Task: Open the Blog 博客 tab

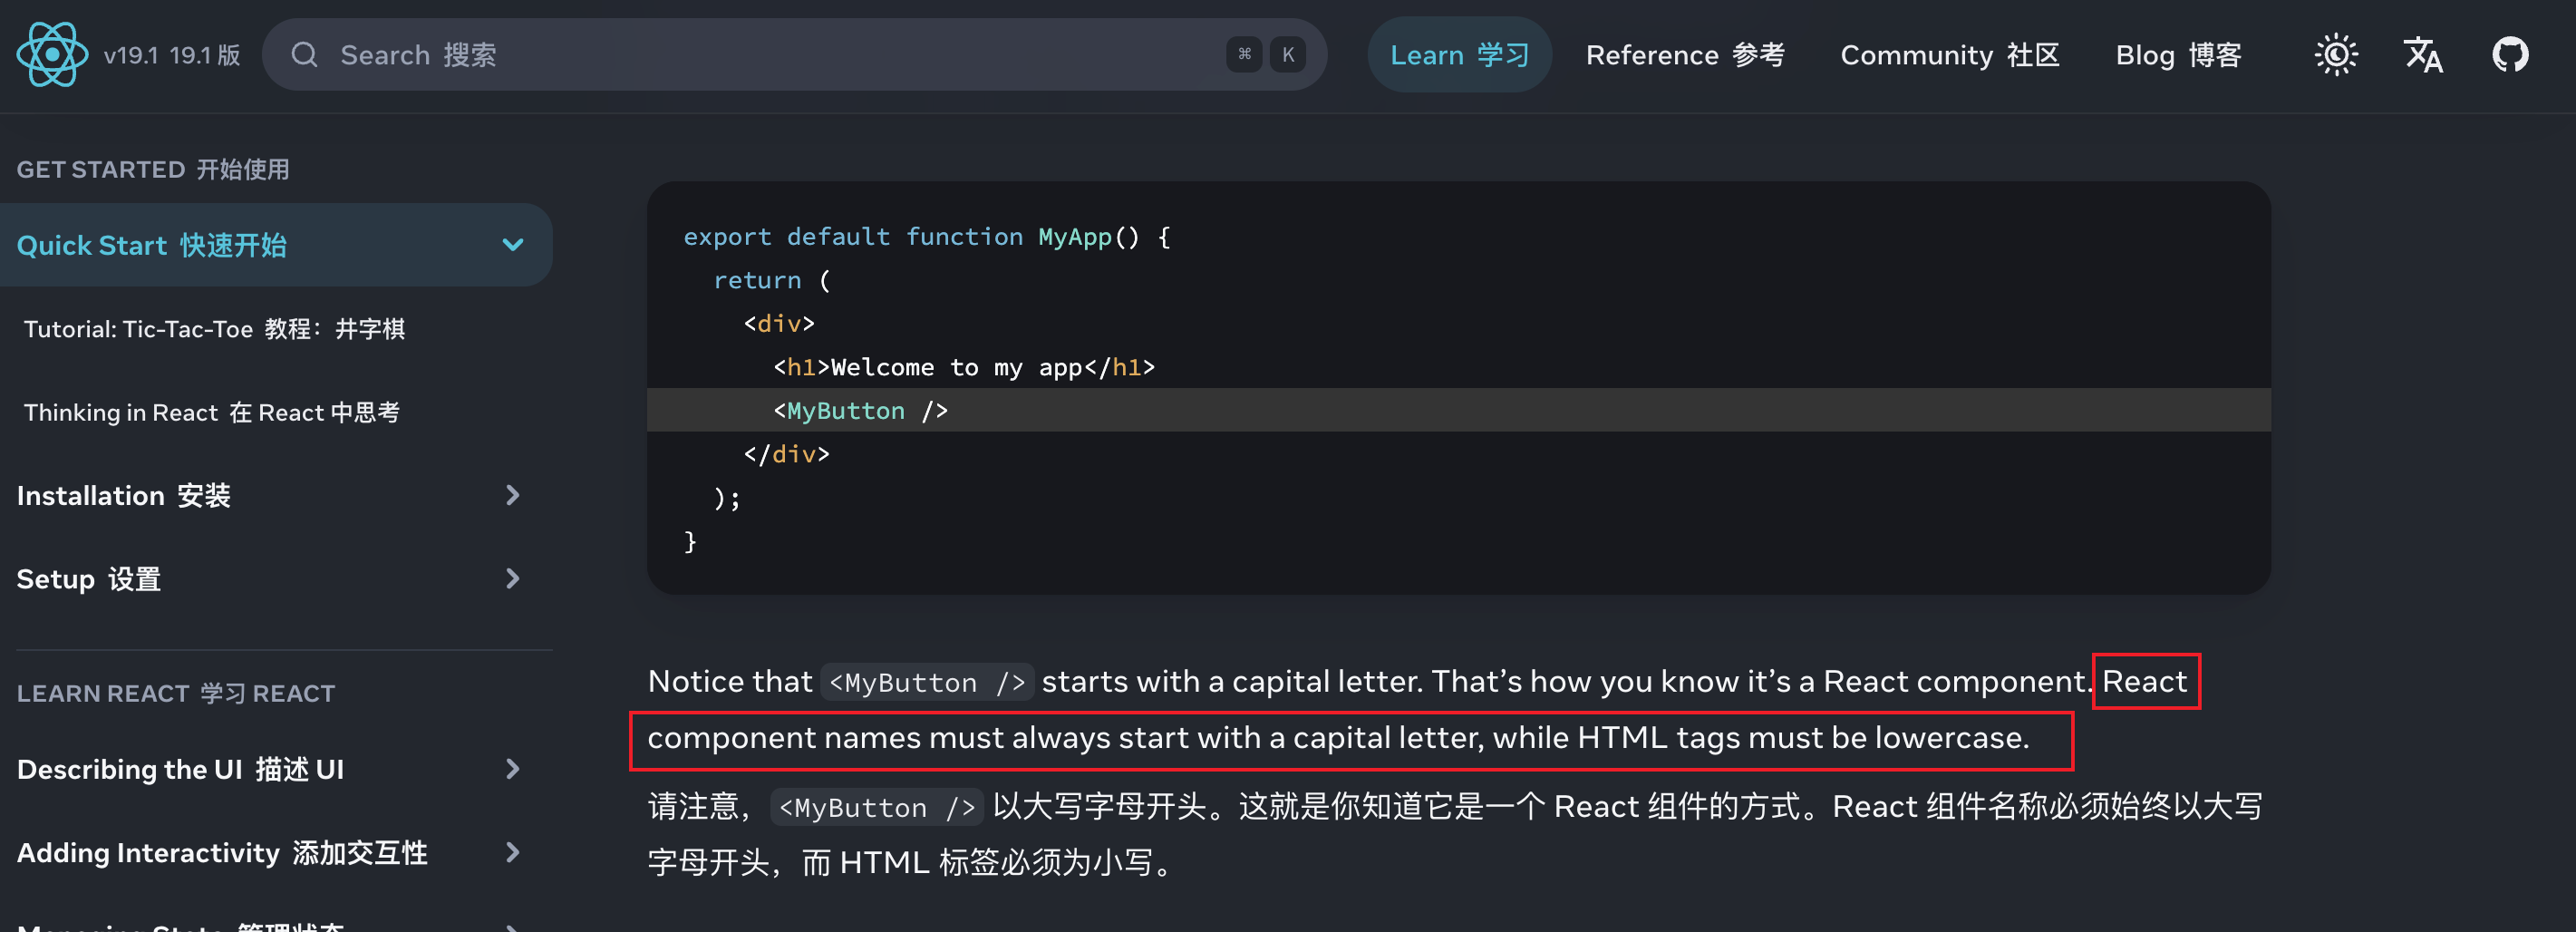Action: (x=2178, y=55)
